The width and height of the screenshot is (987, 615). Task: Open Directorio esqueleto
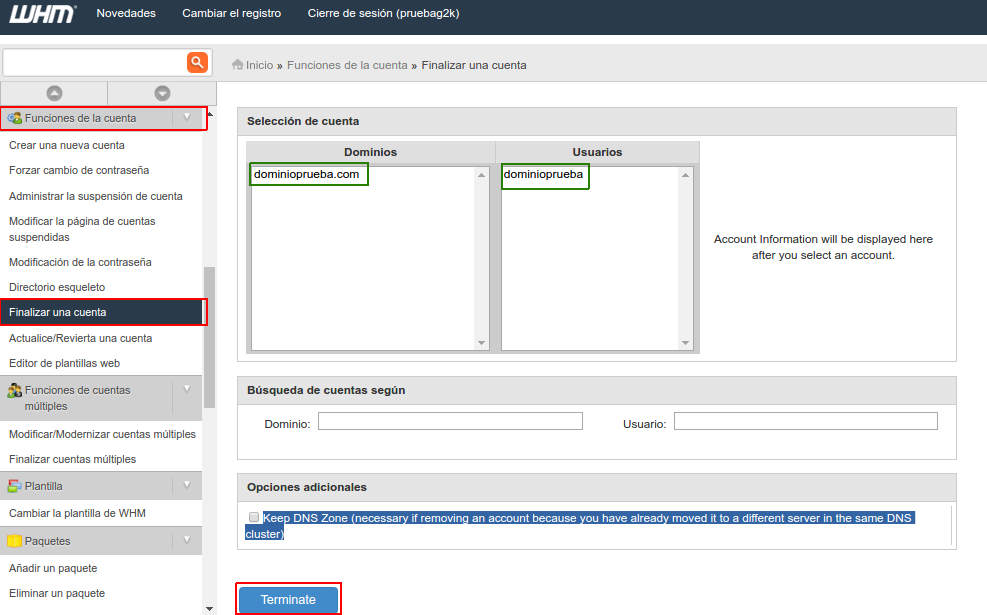tap(57, 287)
